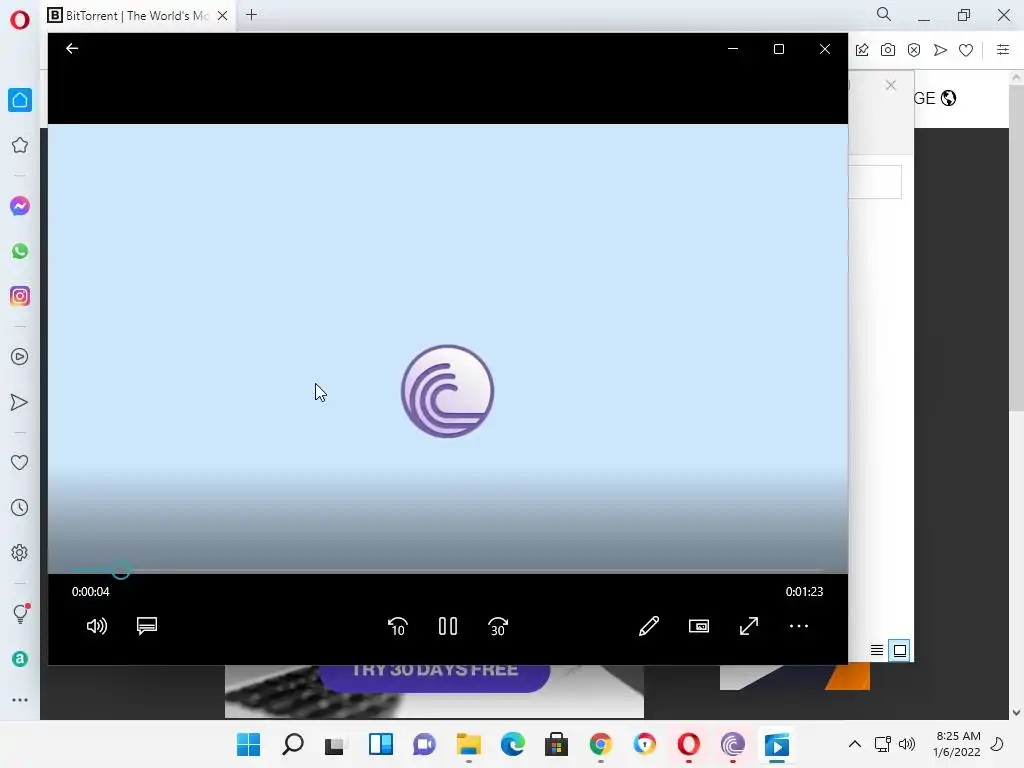Go back using the video player arrow
Screen dimensions: 1024x768
[x=72, y=48]
